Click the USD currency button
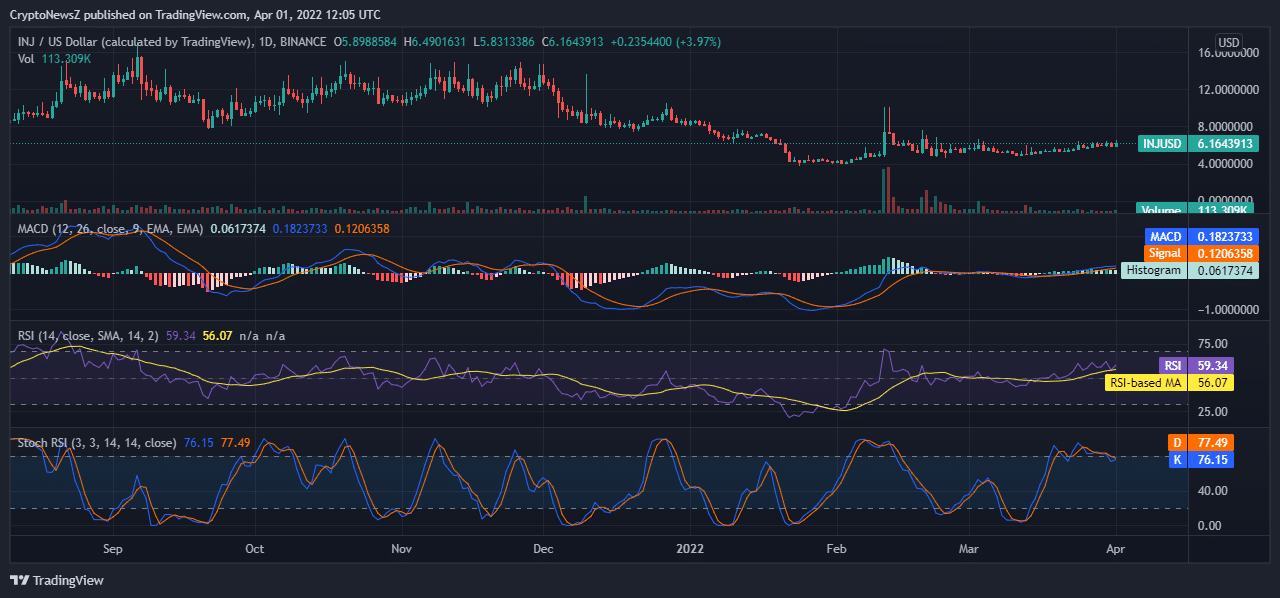 (x=1228, y=43)
